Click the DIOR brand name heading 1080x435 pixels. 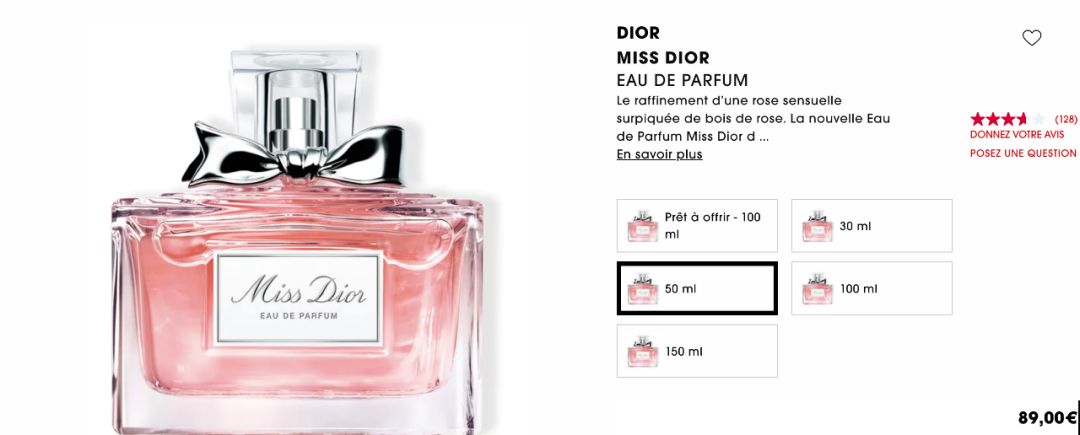pyautogui.click(x=638, y=33)
